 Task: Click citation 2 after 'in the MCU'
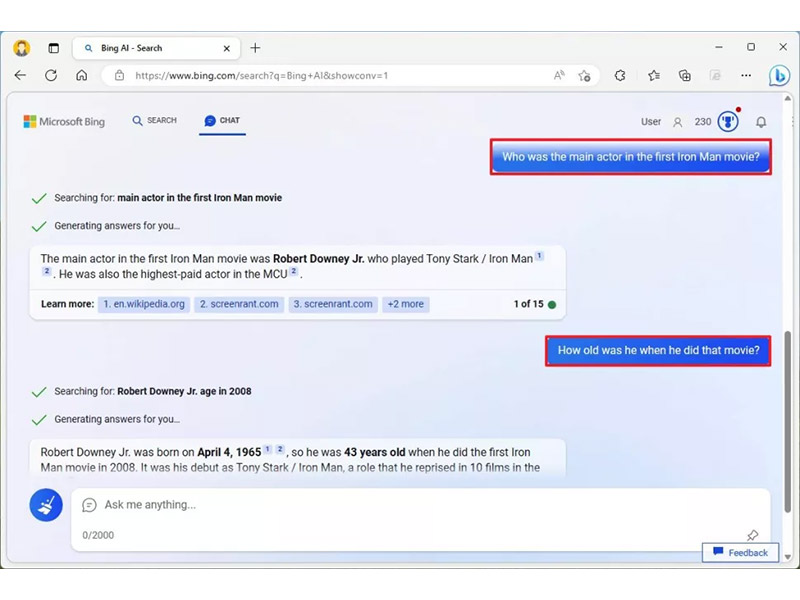293,271
